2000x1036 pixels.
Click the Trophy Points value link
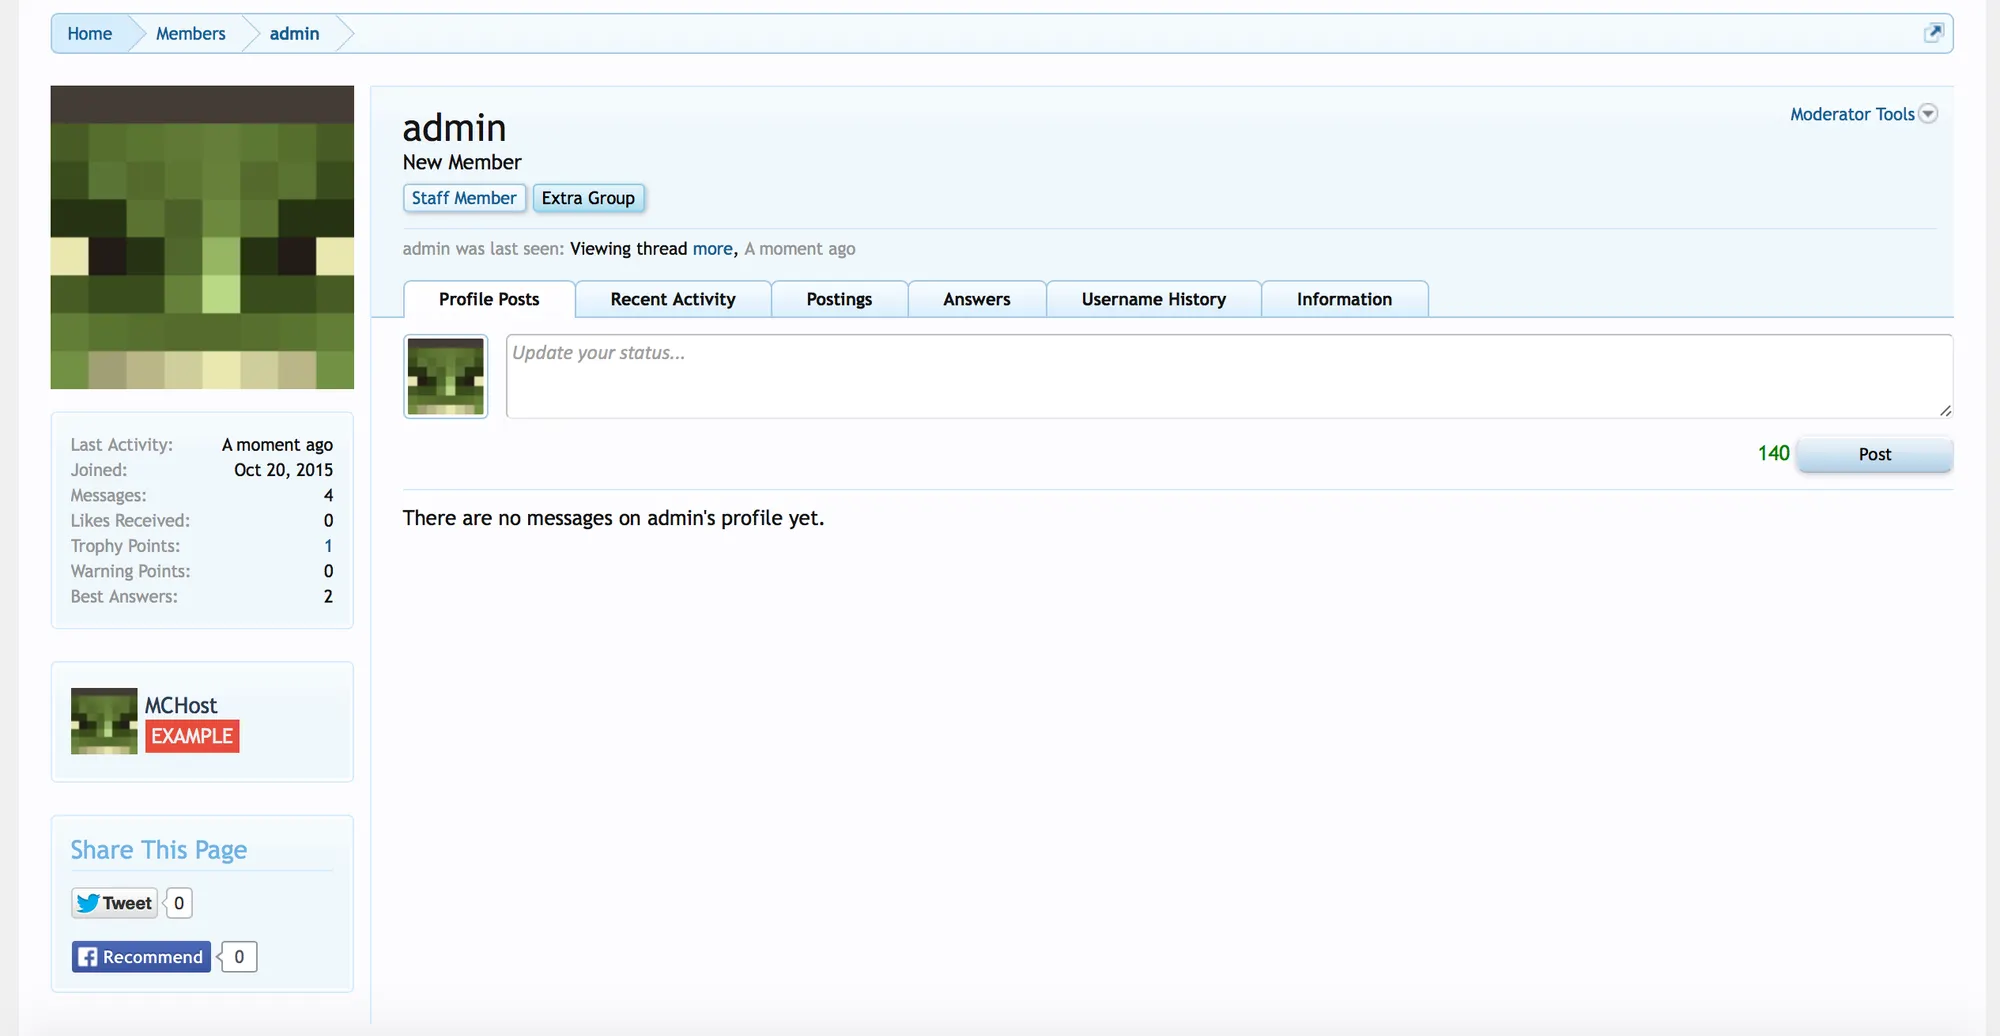coord(328,546)
